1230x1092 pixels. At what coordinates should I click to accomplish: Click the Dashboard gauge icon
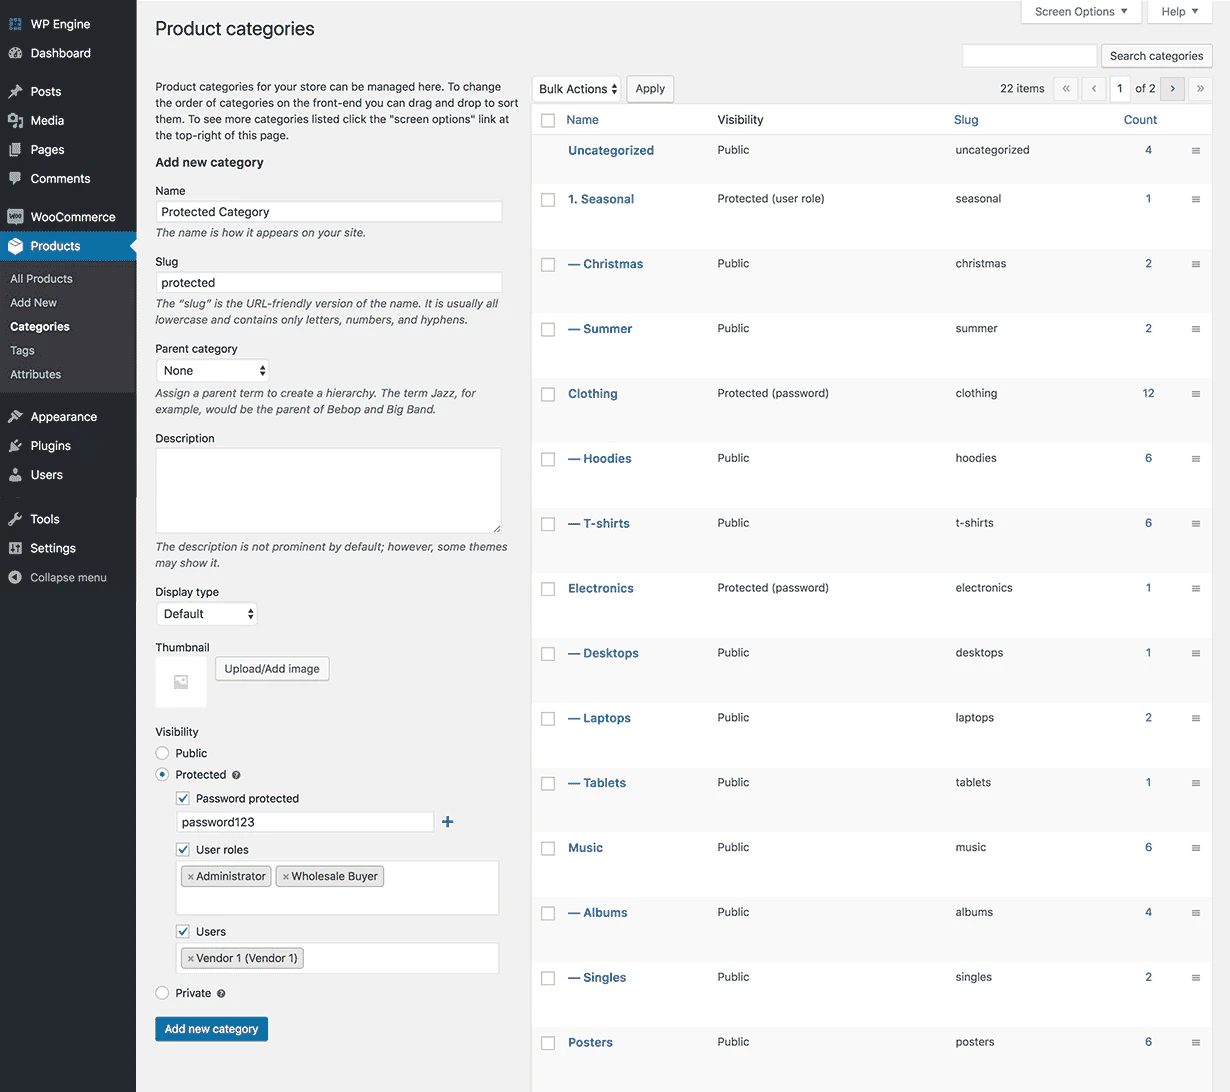(x=15, y=53)
